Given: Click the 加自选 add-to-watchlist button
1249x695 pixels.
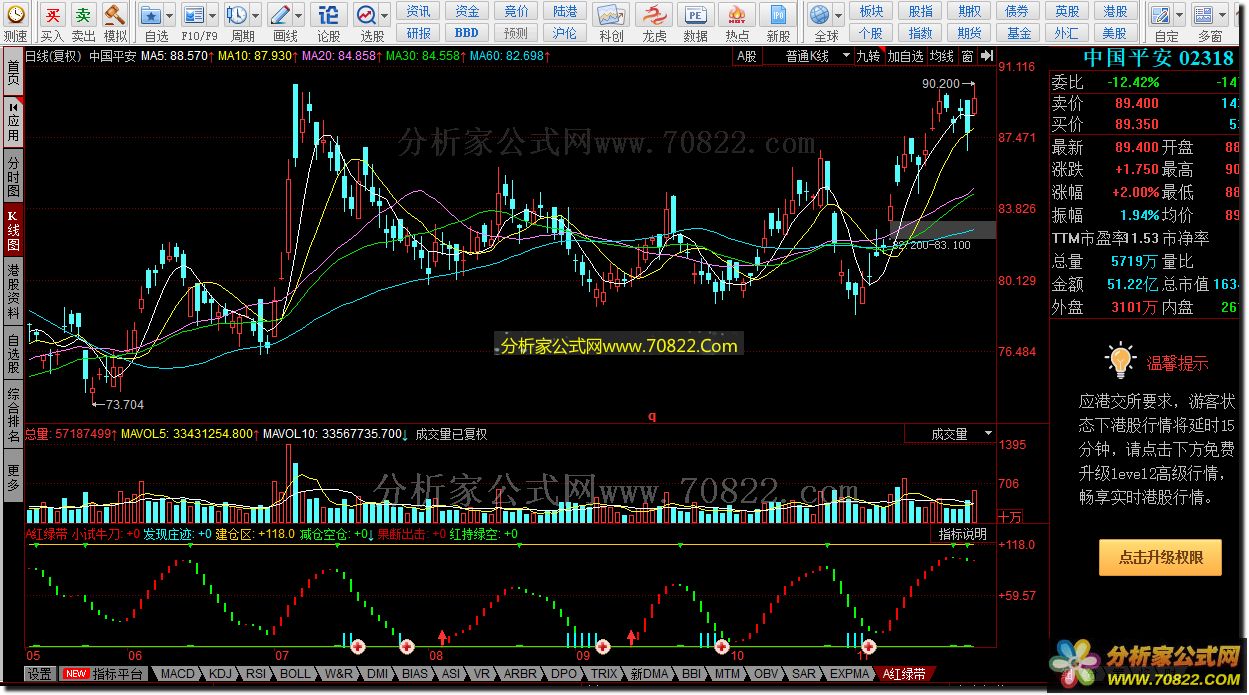Looking at the screenshot, I should 905,56.
